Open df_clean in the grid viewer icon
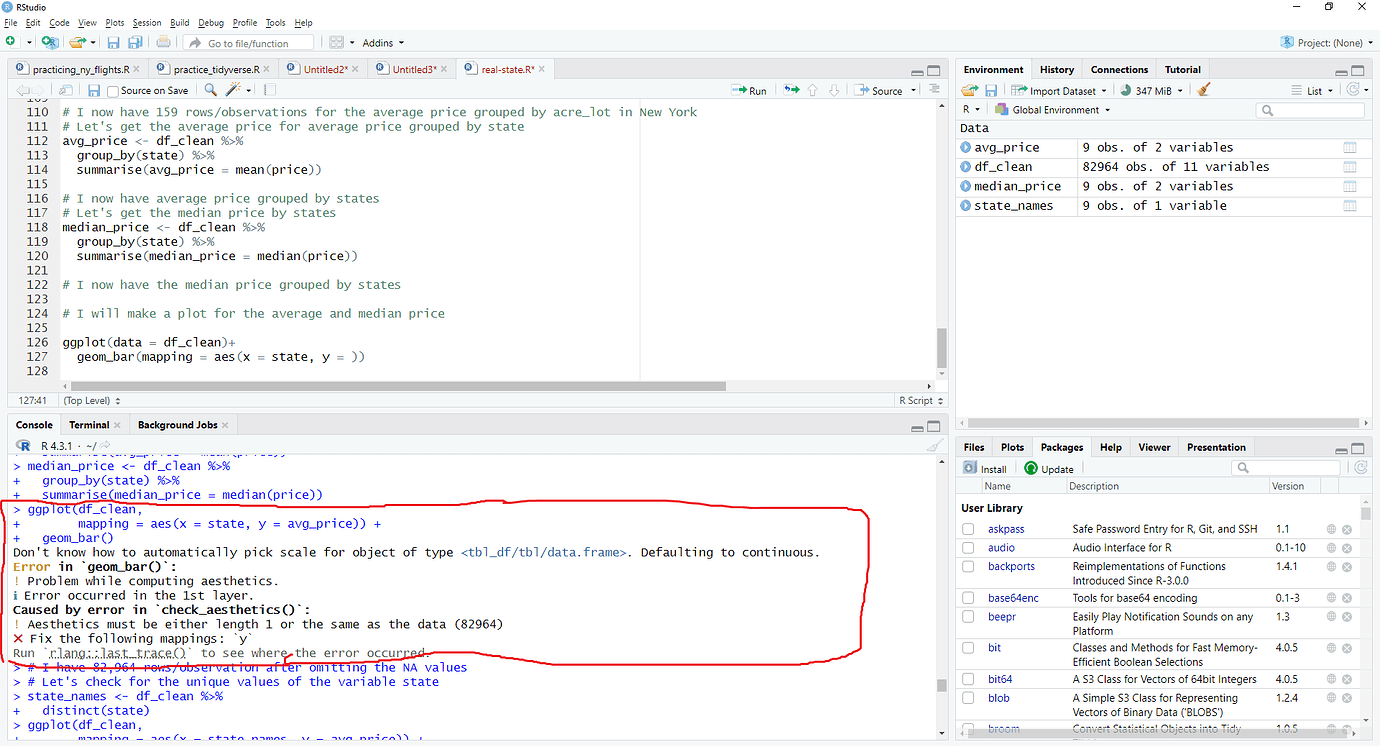The height and width of the screenshot is (746, 1380). (1350, 166)
